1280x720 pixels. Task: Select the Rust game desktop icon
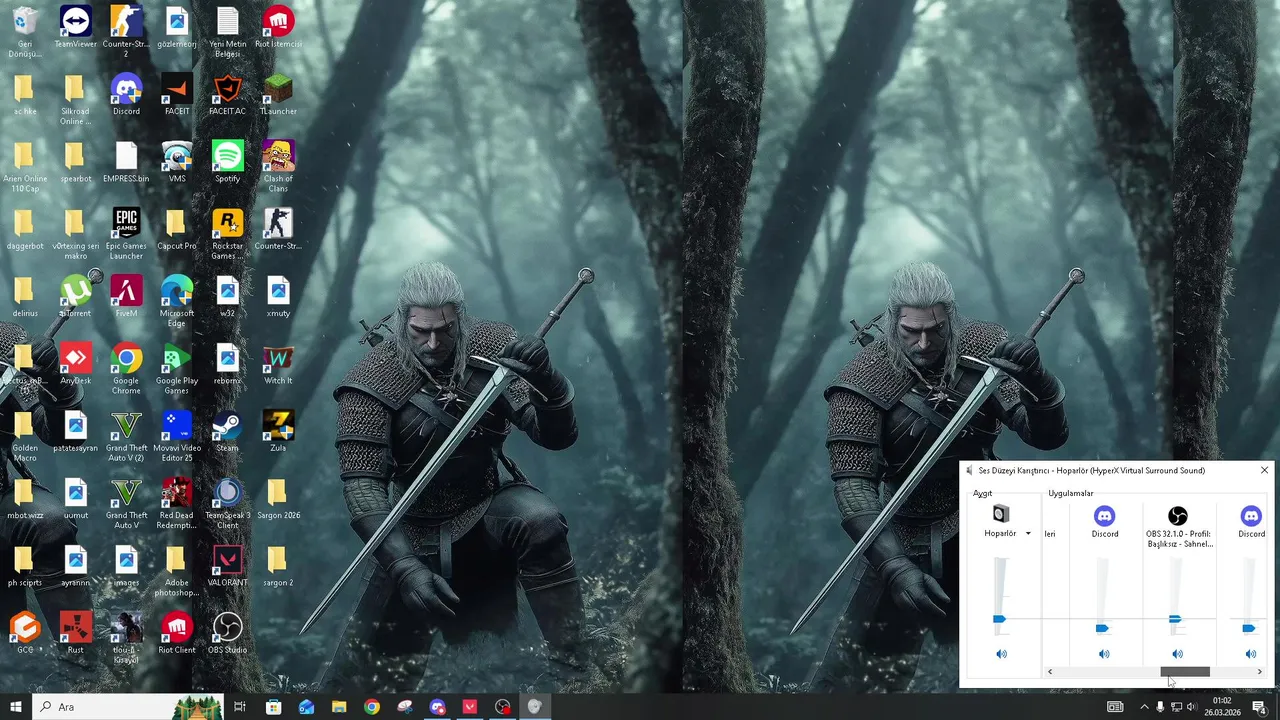click(75, 633)
